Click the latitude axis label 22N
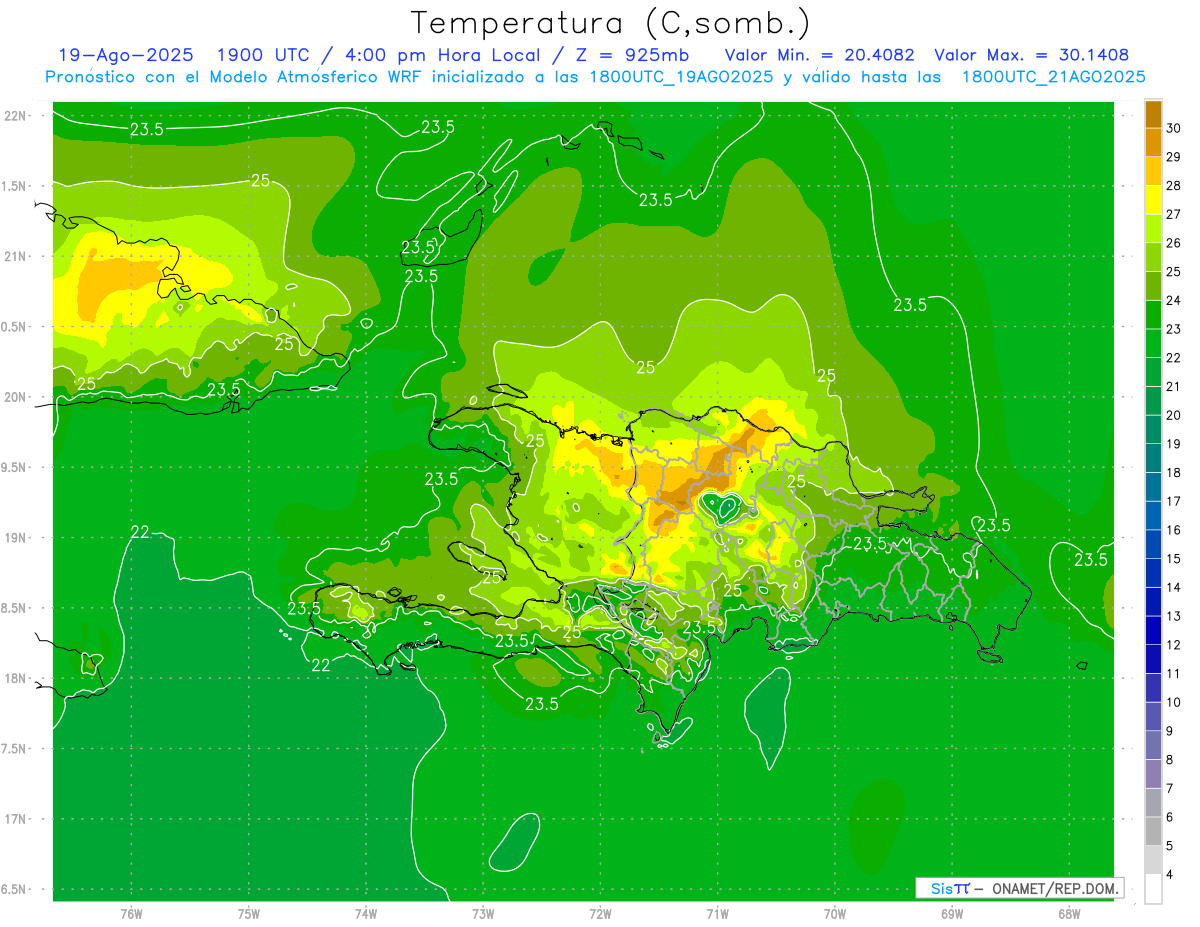Screen dimensions: 1200x927 coord(15,116)
